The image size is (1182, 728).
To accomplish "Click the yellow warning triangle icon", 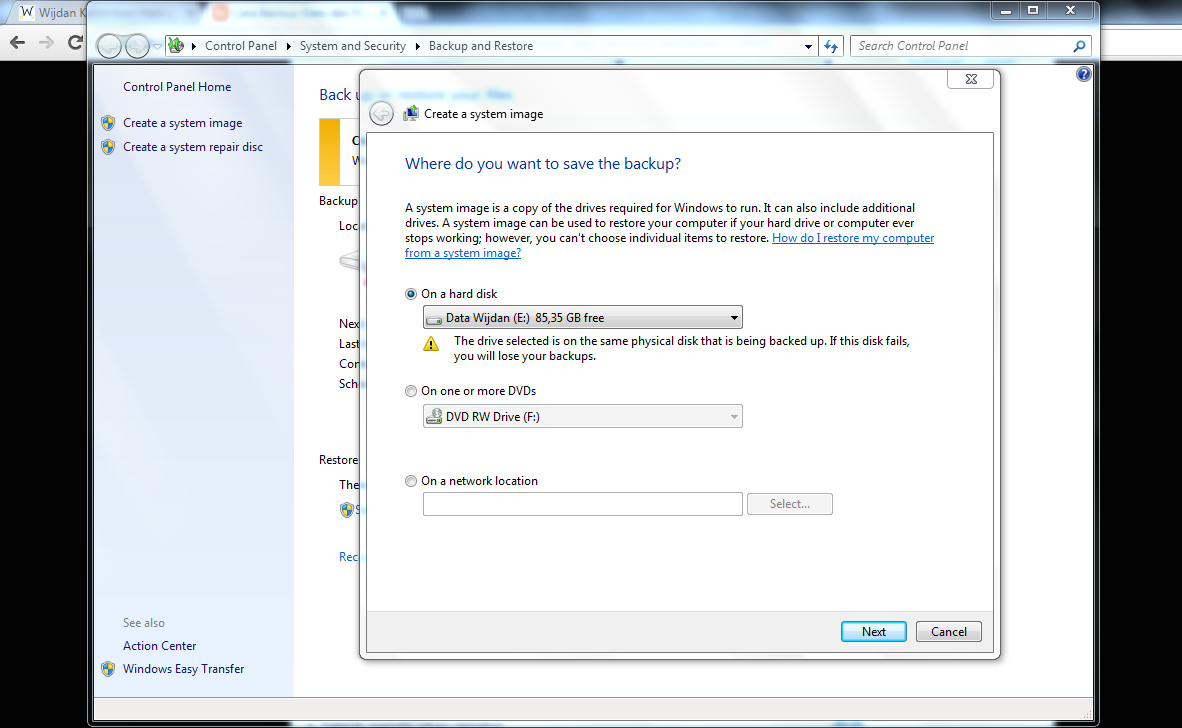I will (x=431, y=343).
